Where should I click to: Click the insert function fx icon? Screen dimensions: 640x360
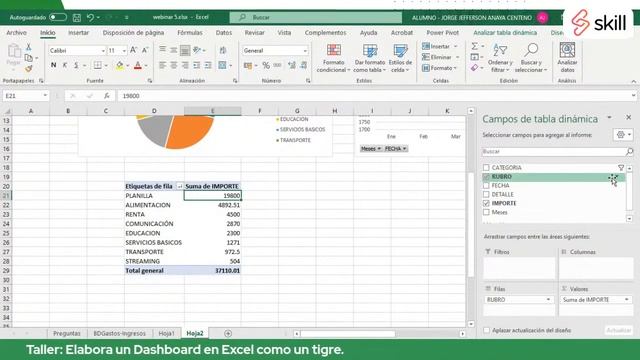(106, 96)
